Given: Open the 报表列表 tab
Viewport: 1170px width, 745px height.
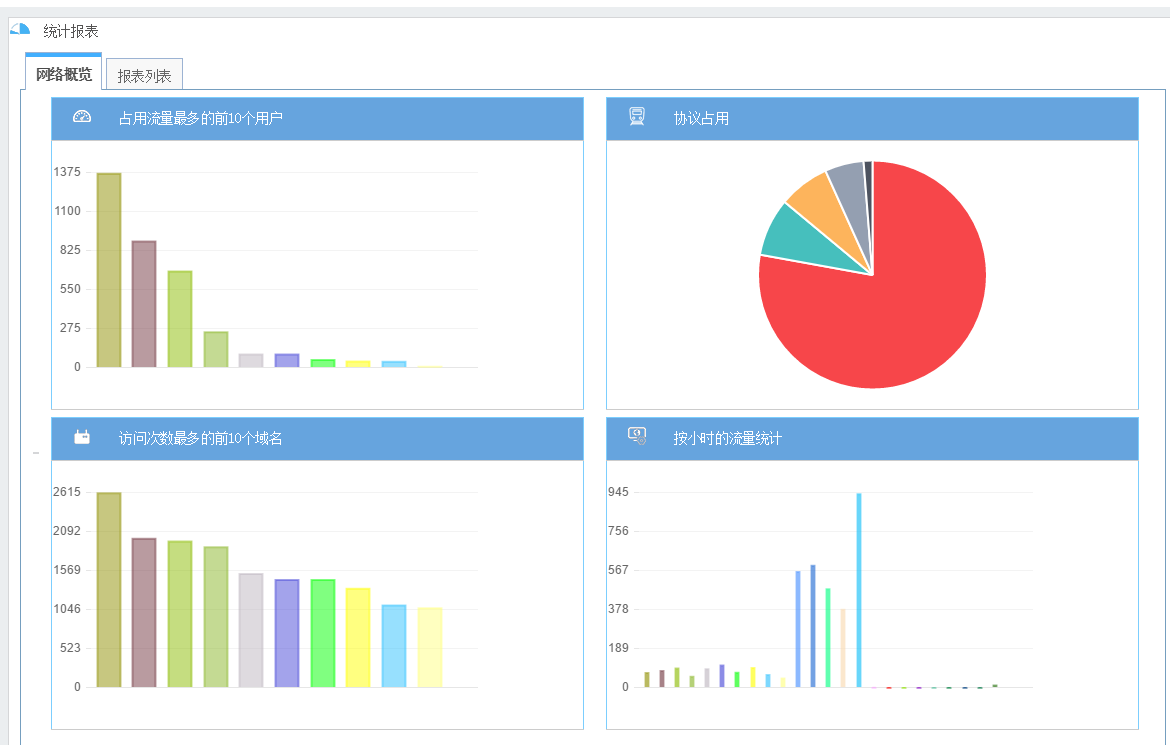Looking at the screenshot, I should pyautogui.click(x=144, y=75).
